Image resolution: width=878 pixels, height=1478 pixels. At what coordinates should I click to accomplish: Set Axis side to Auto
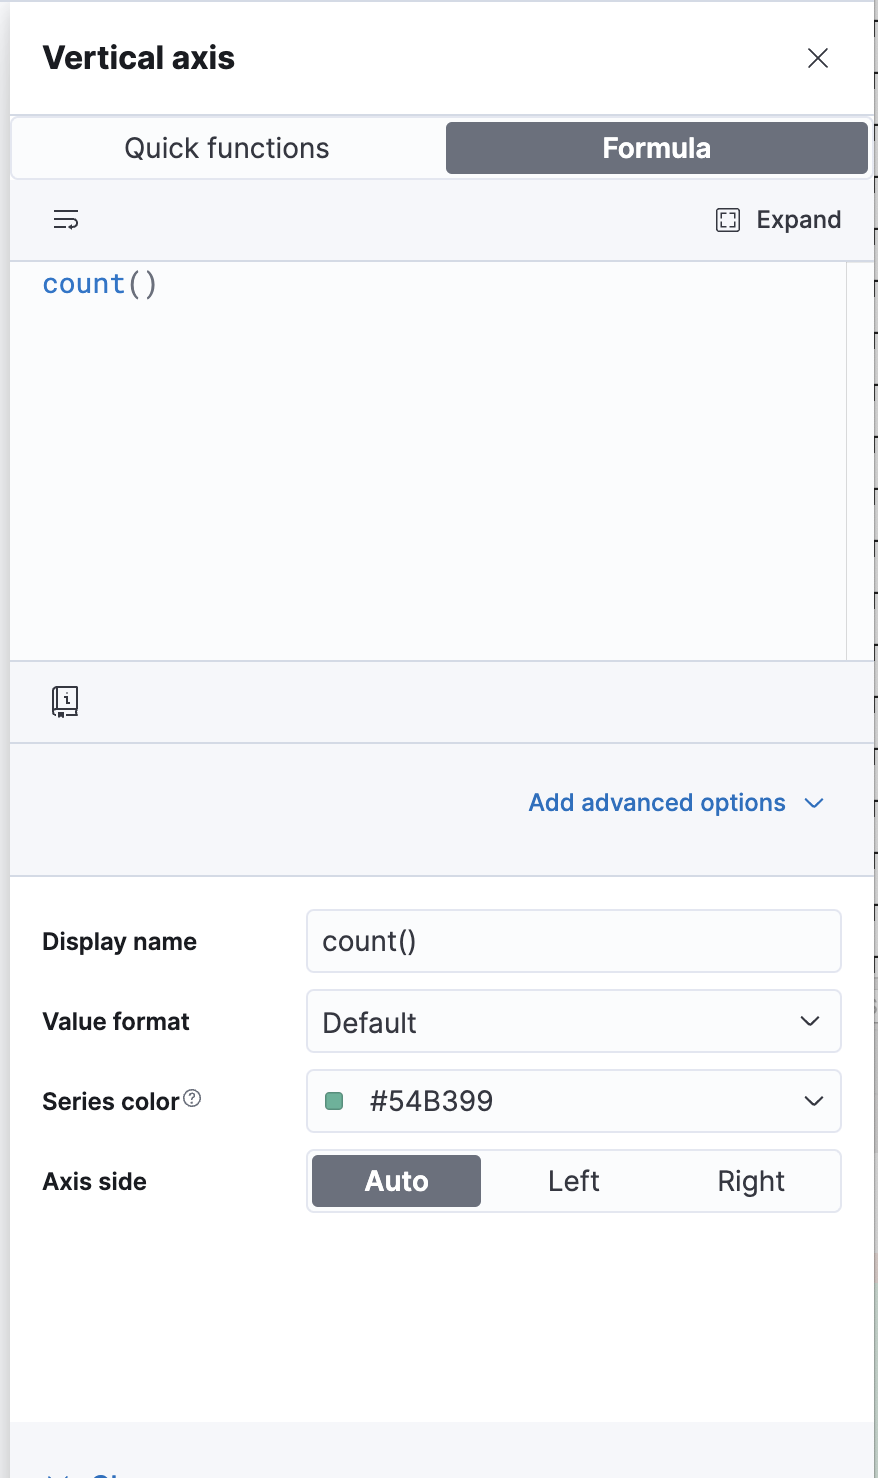(396, 1181)
